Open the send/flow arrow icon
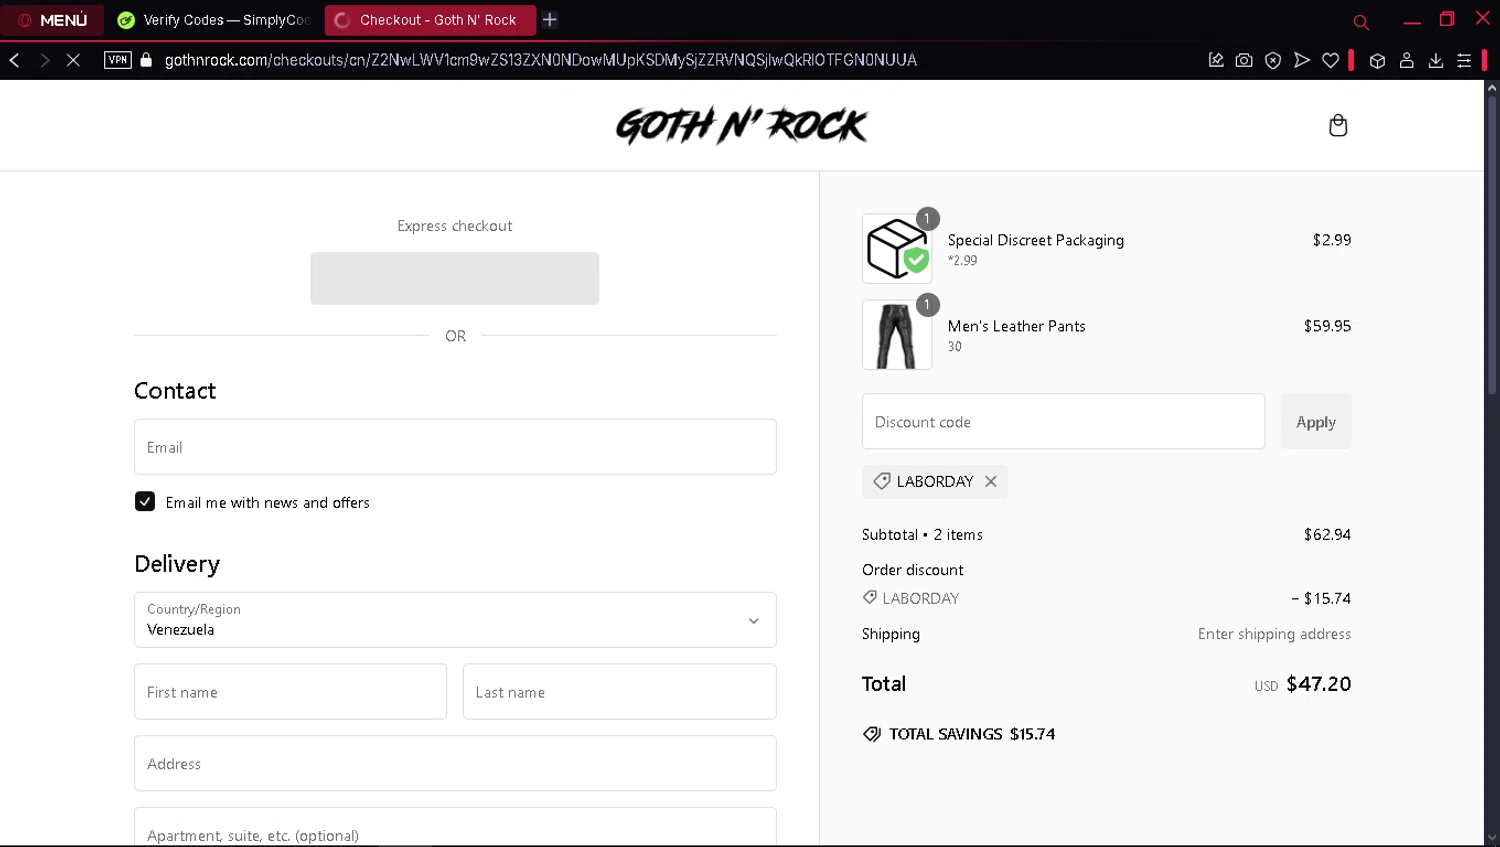The width and height of the screenshot is (1500, 847). click(x=1302, y=60)
